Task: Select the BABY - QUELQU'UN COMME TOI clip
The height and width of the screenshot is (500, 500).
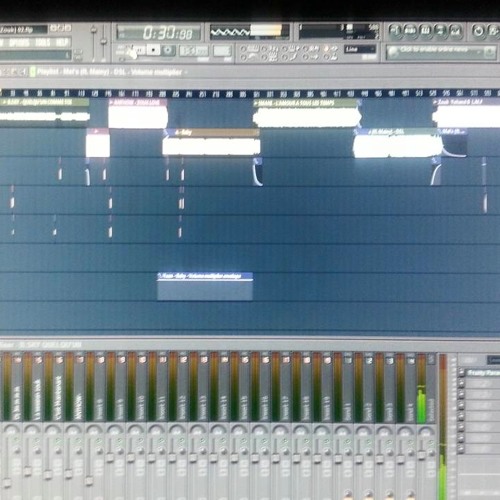Action: coord(44,113)
